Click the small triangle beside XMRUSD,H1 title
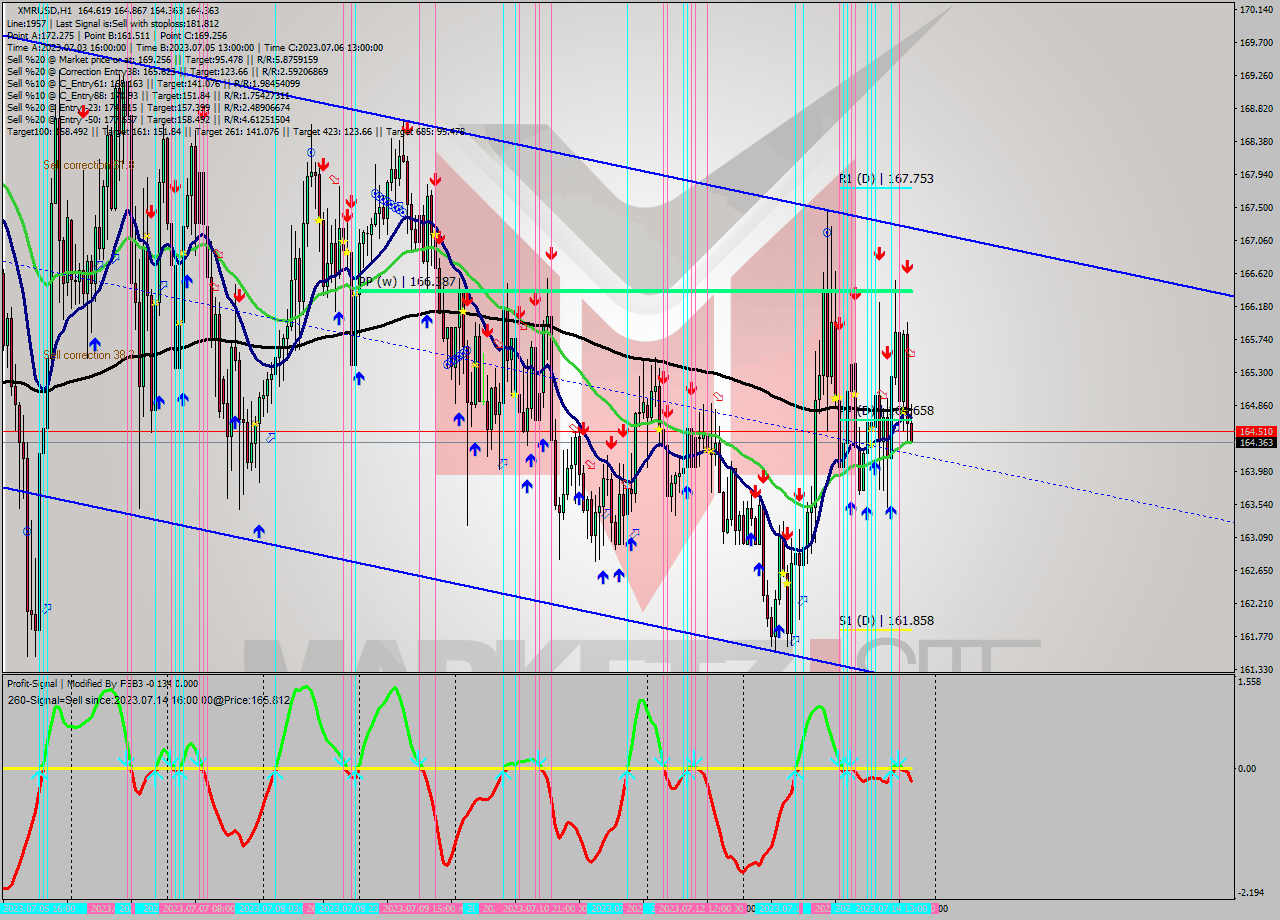Screen dimensions: 1280x920 10,11
